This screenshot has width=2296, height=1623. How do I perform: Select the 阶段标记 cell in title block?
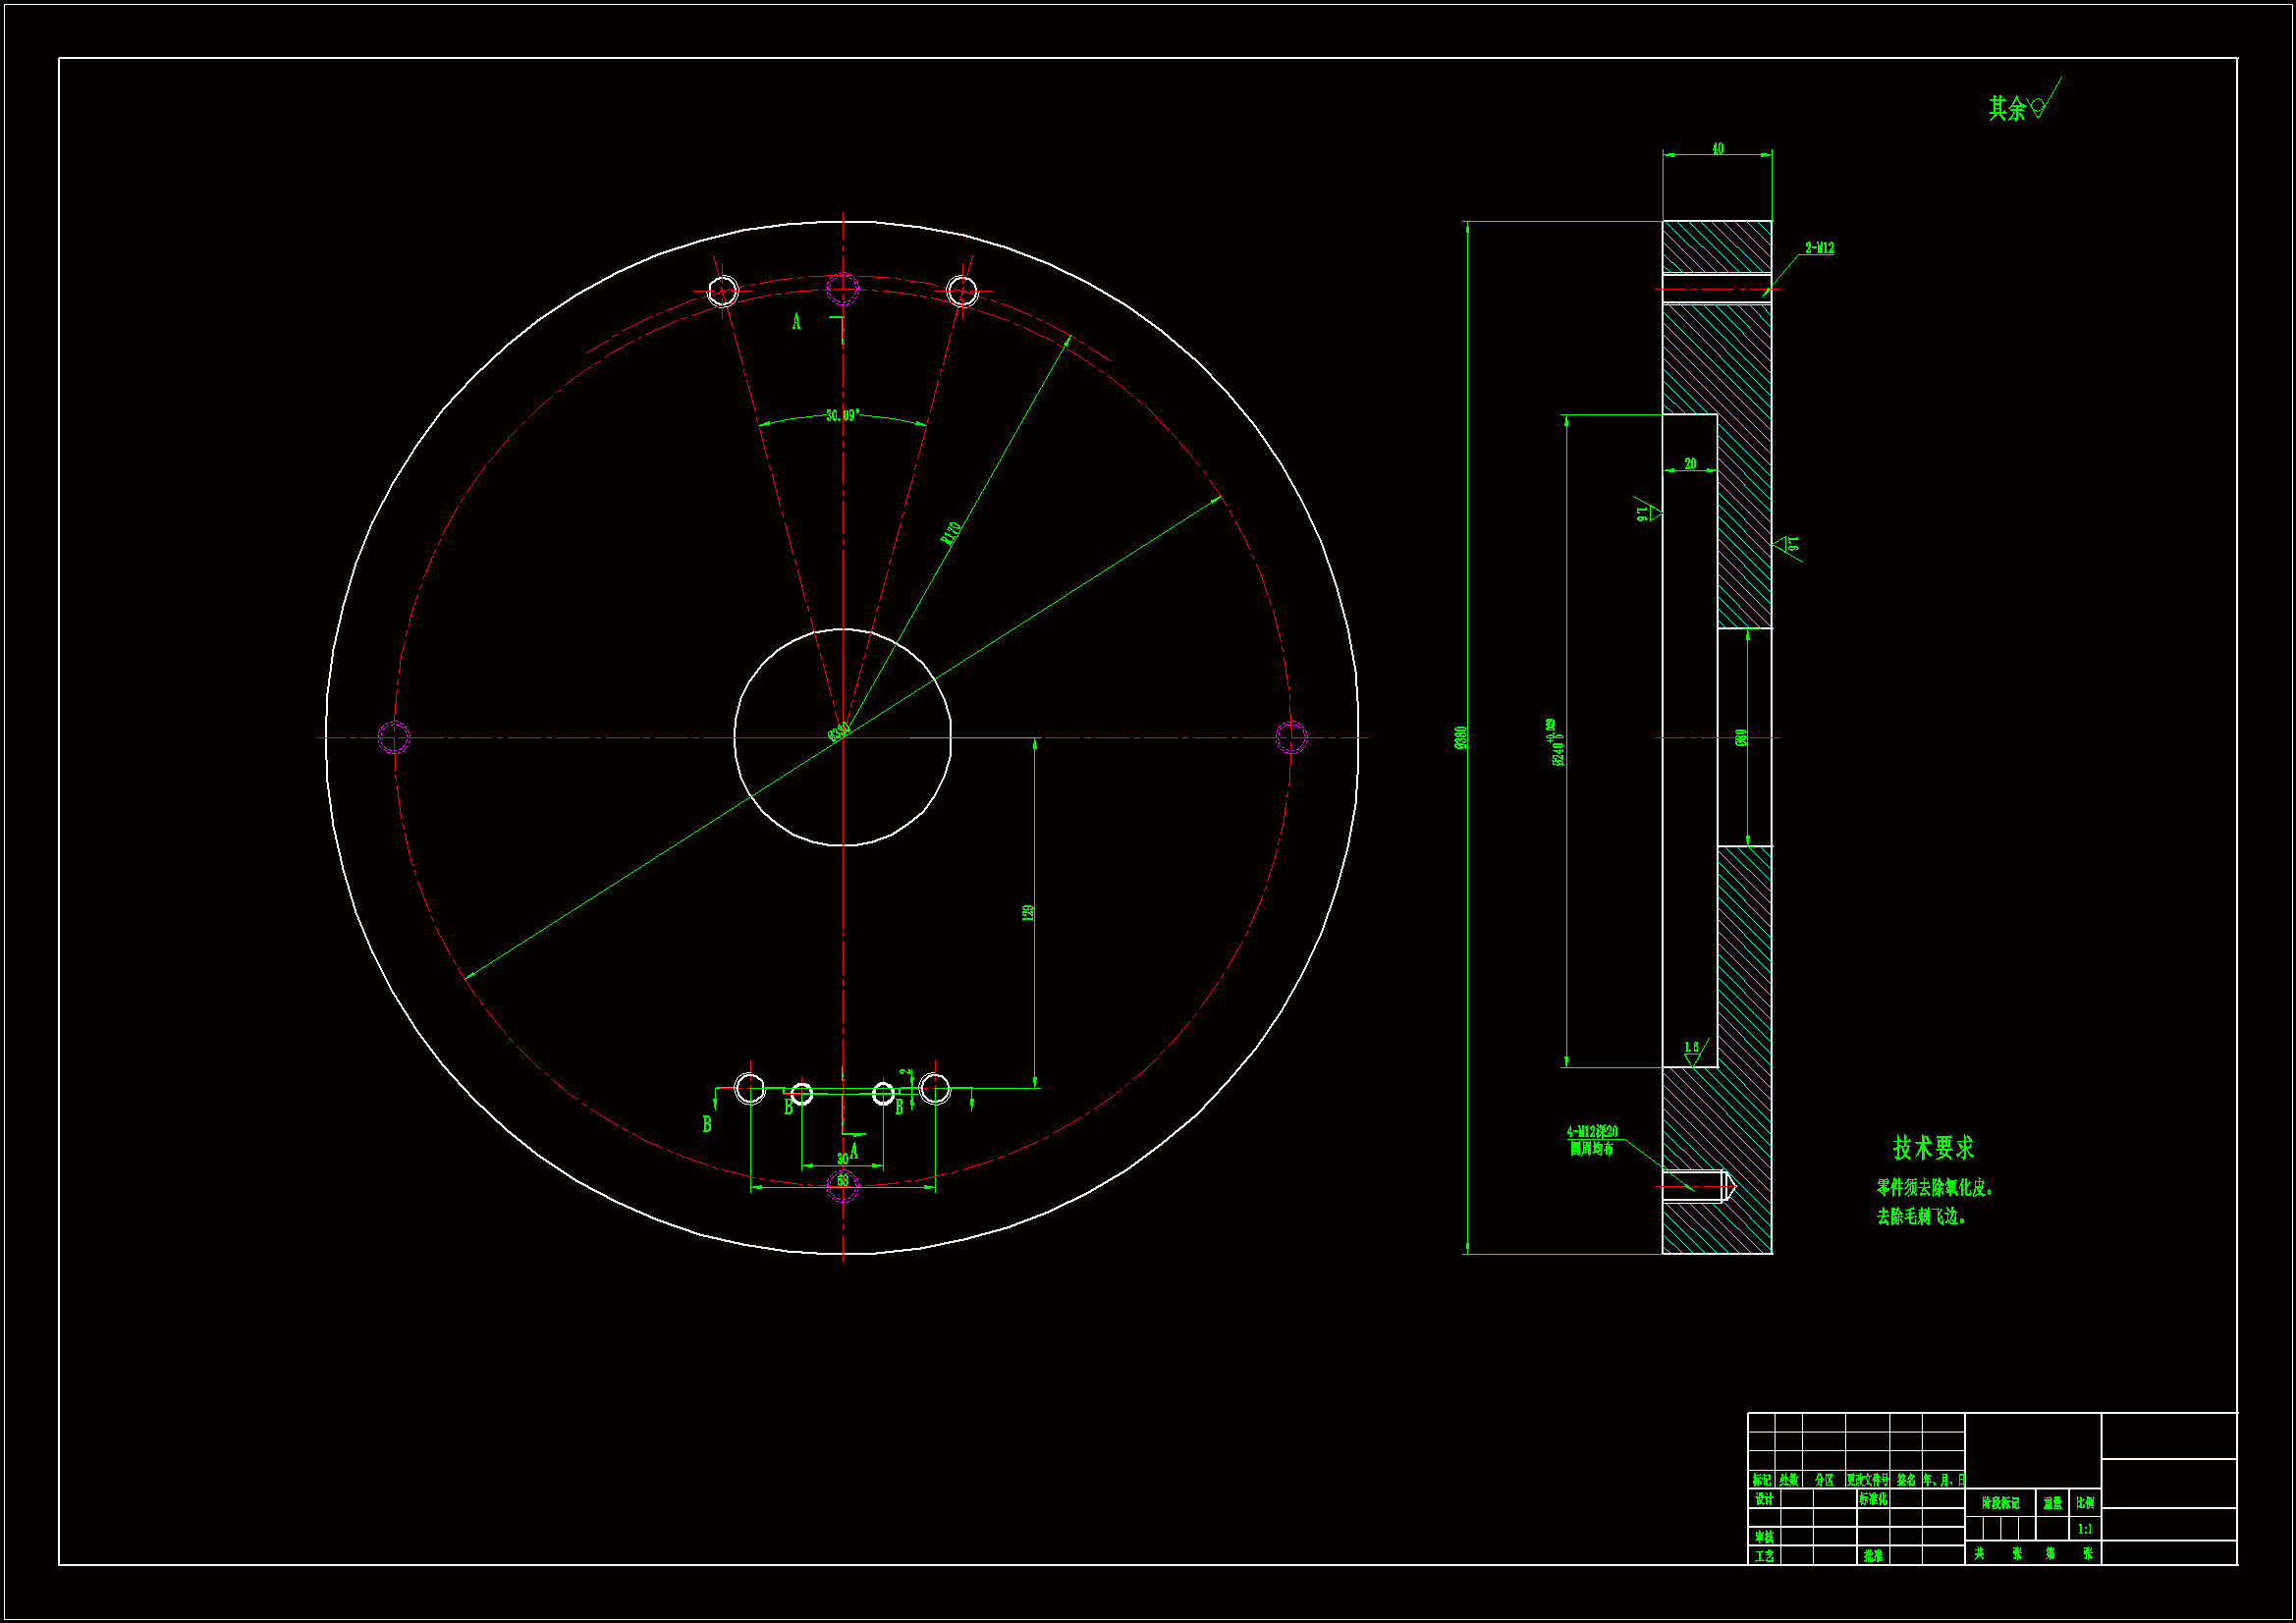[2000, 1503]
